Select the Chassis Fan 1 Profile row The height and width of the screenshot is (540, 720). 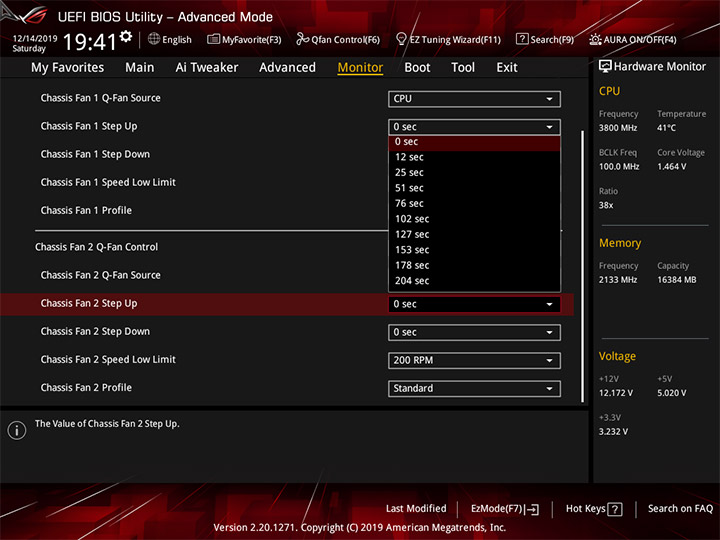click(x=86, y=210)
